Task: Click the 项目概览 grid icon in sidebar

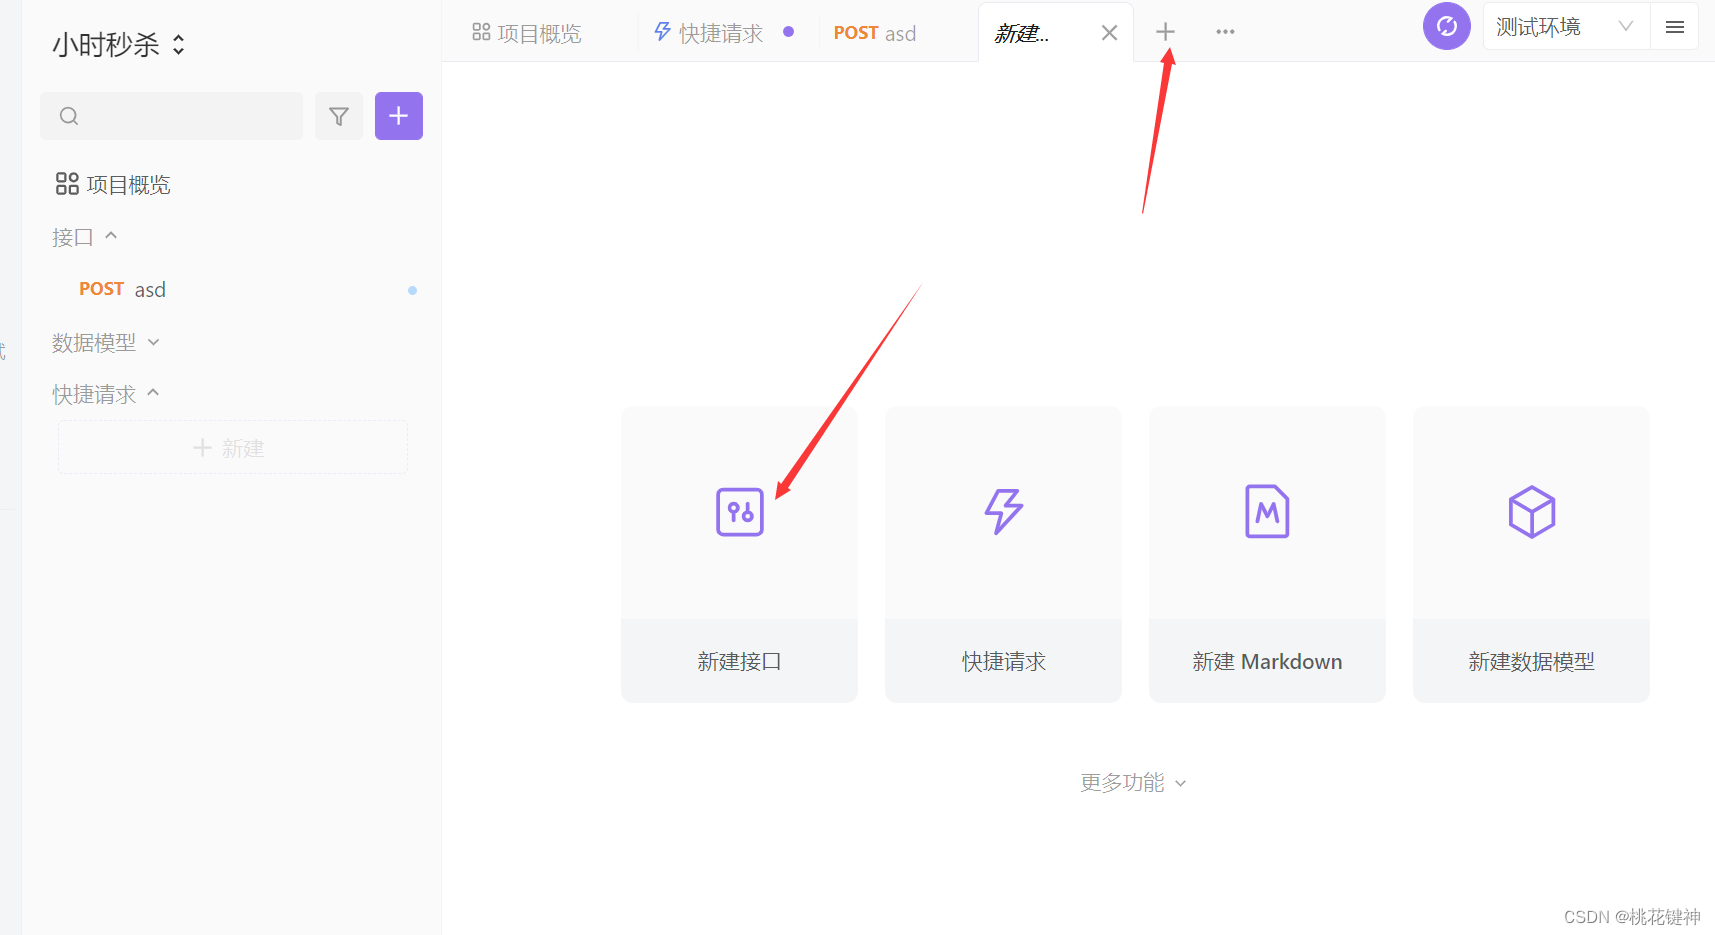Action: pos(67,184)
